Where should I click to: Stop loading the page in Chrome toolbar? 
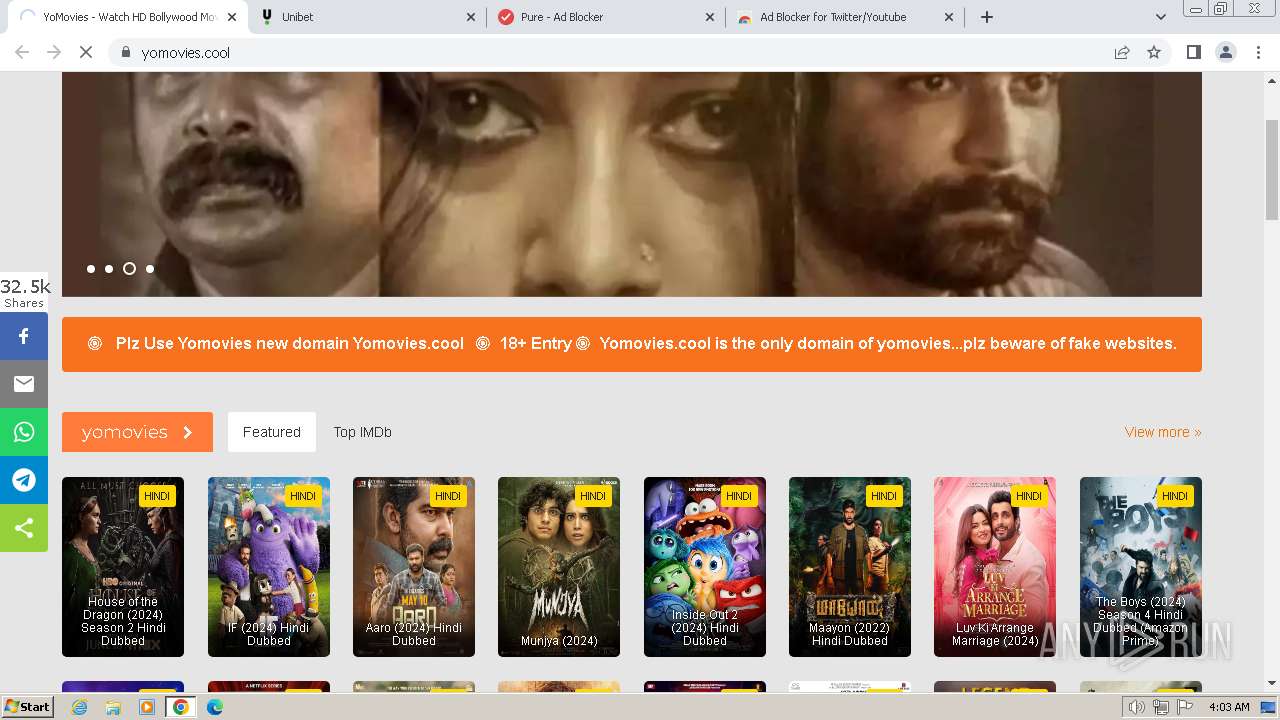pos(86,52)
